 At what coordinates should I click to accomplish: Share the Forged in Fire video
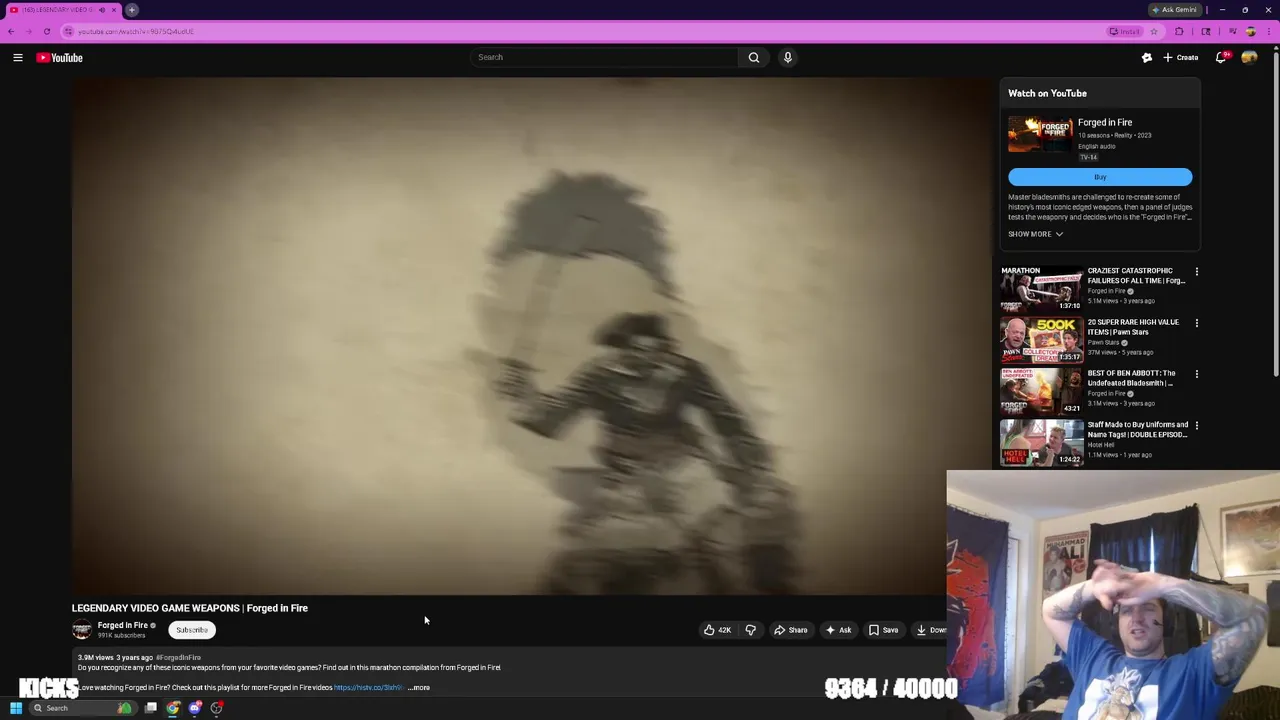[791, 630]
